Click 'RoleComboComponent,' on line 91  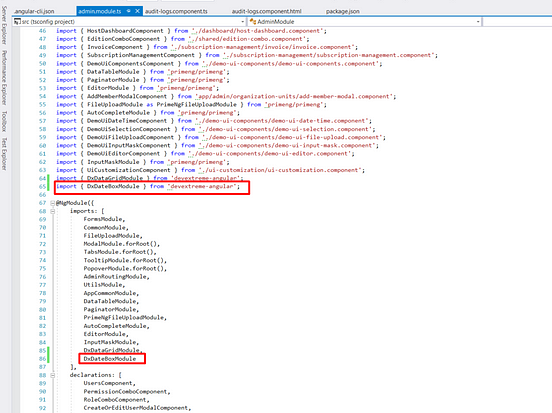116,400
